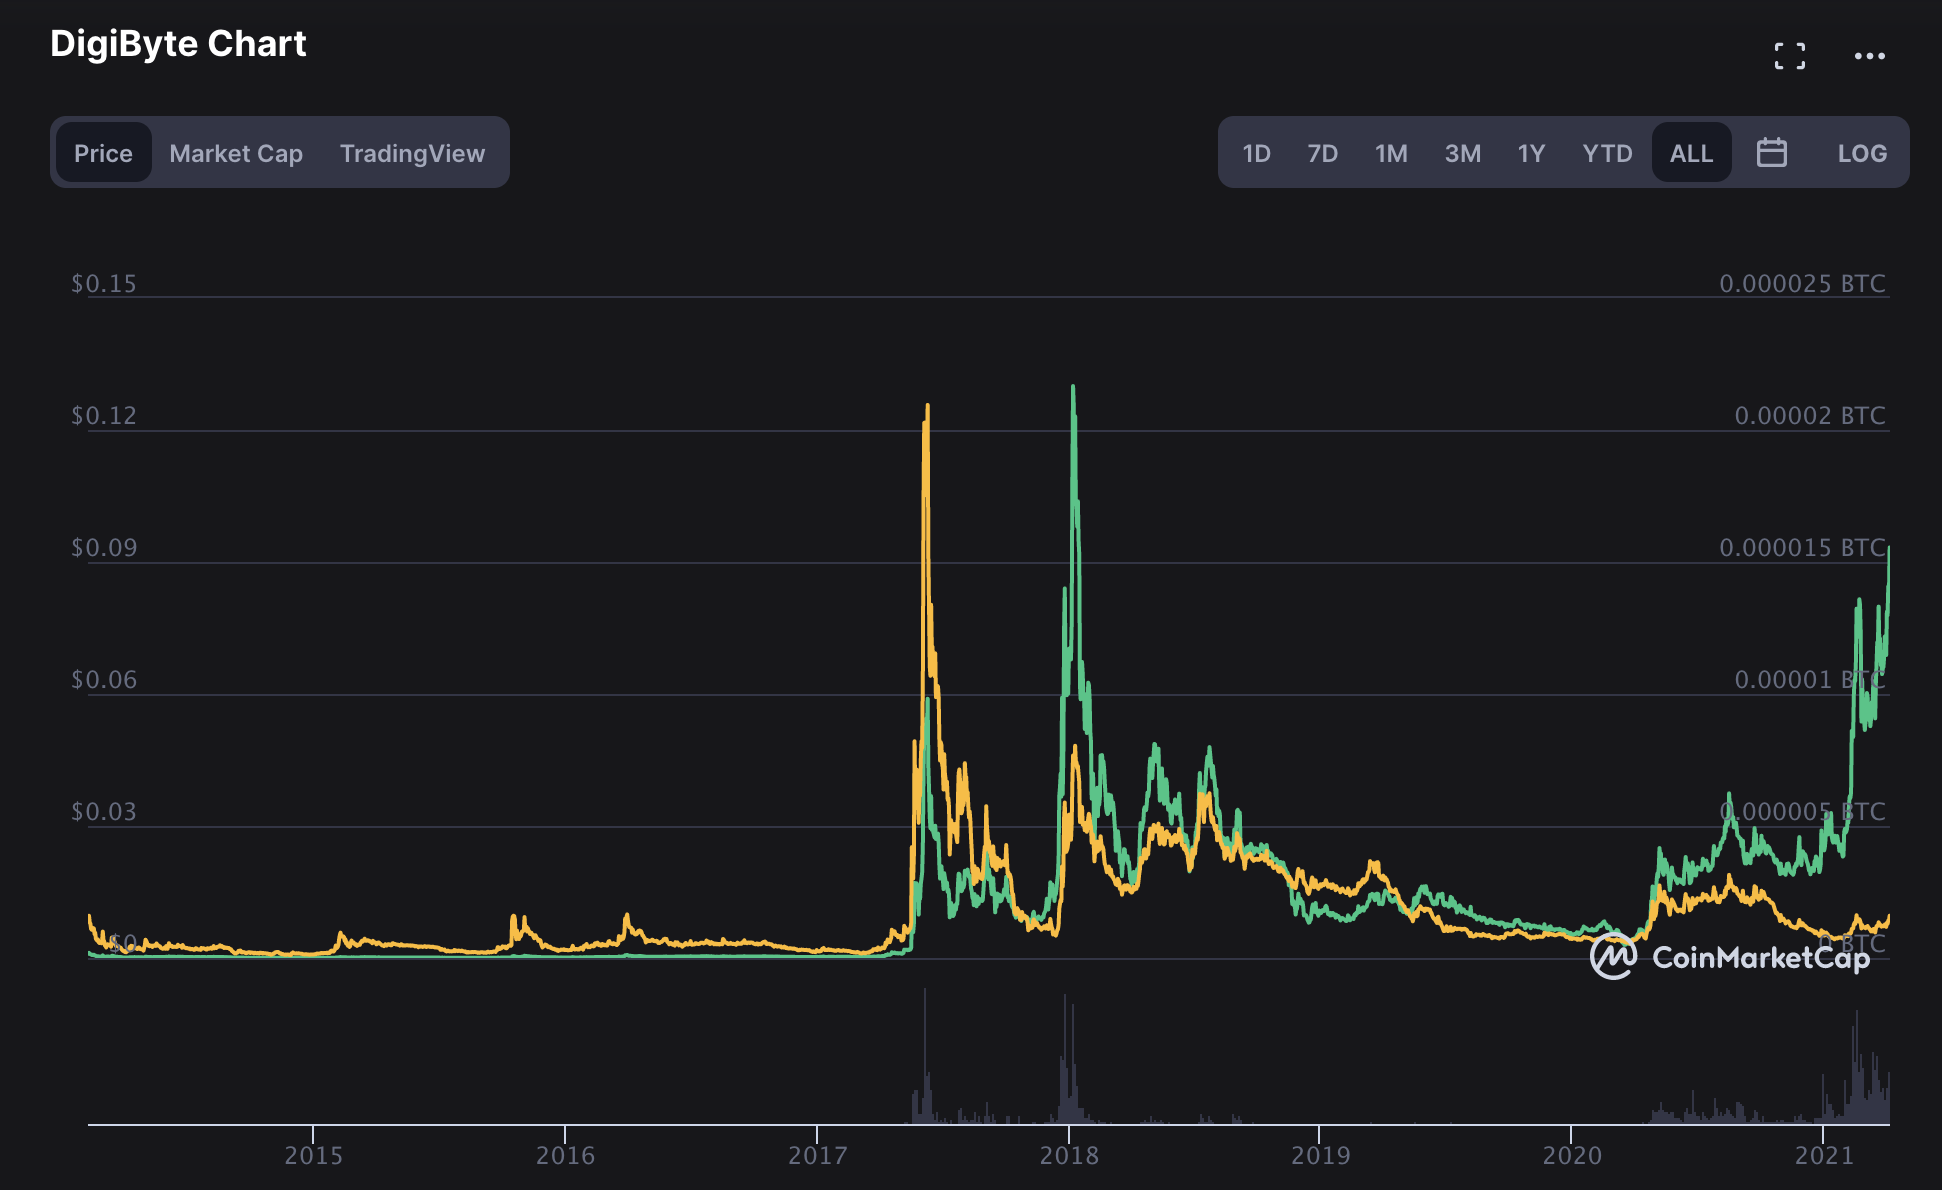The image size is (1942, 1190).
Task: Select the 1D time range
Action: 1256,153
